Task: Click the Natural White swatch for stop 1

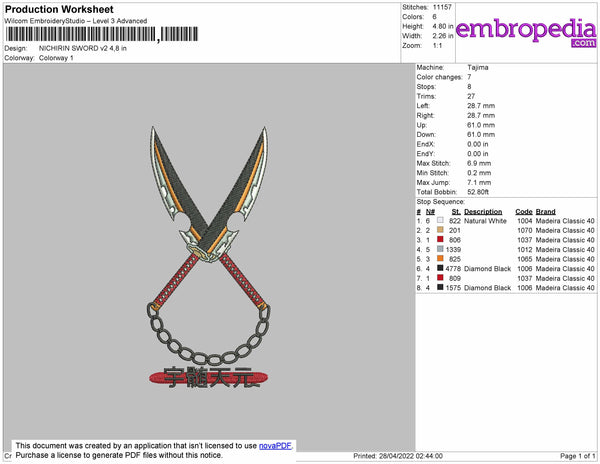Action: click(x=440, y=220)
